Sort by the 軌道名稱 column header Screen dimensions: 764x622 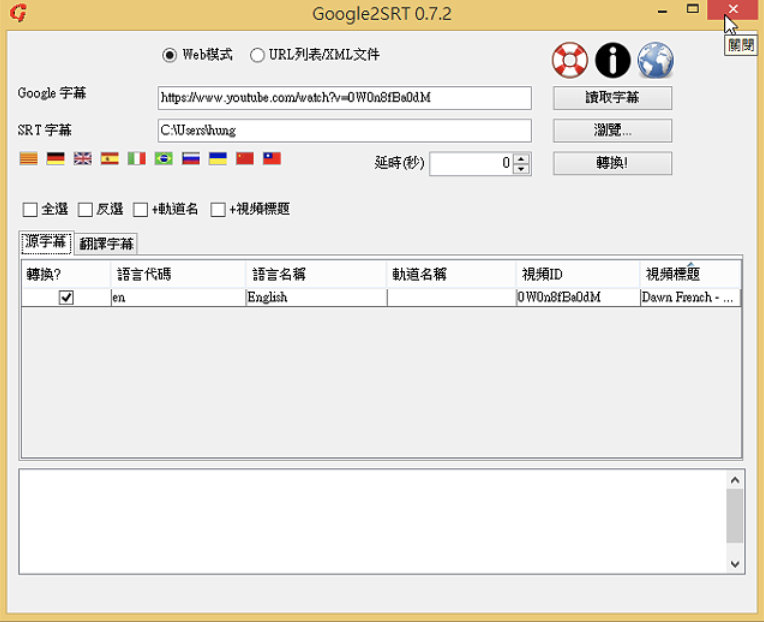pyautogui.click(x=451, y=274)
